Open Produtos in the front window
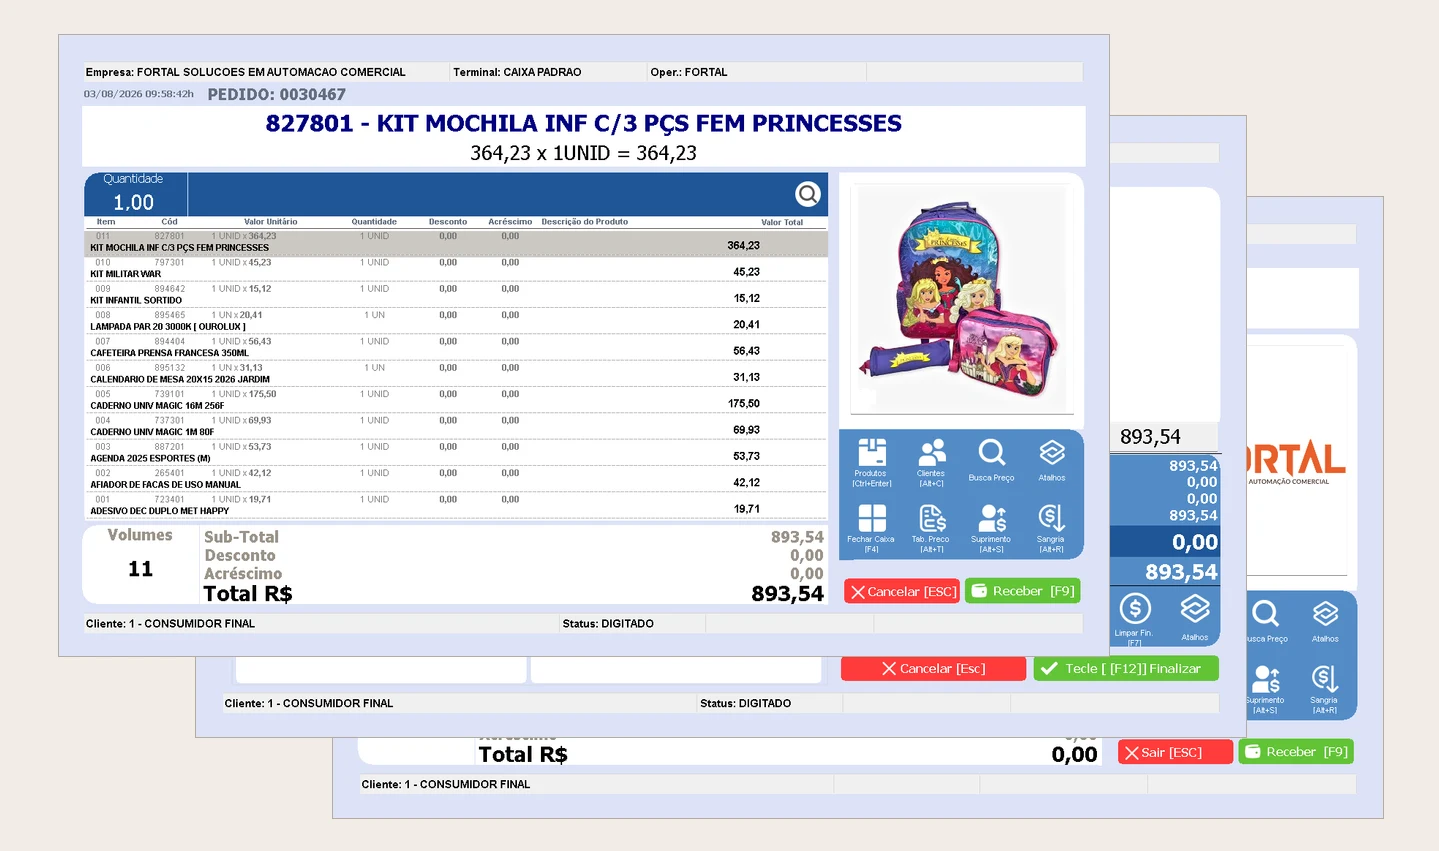This screenshot has width=1439, height=851. click(871, 462)
